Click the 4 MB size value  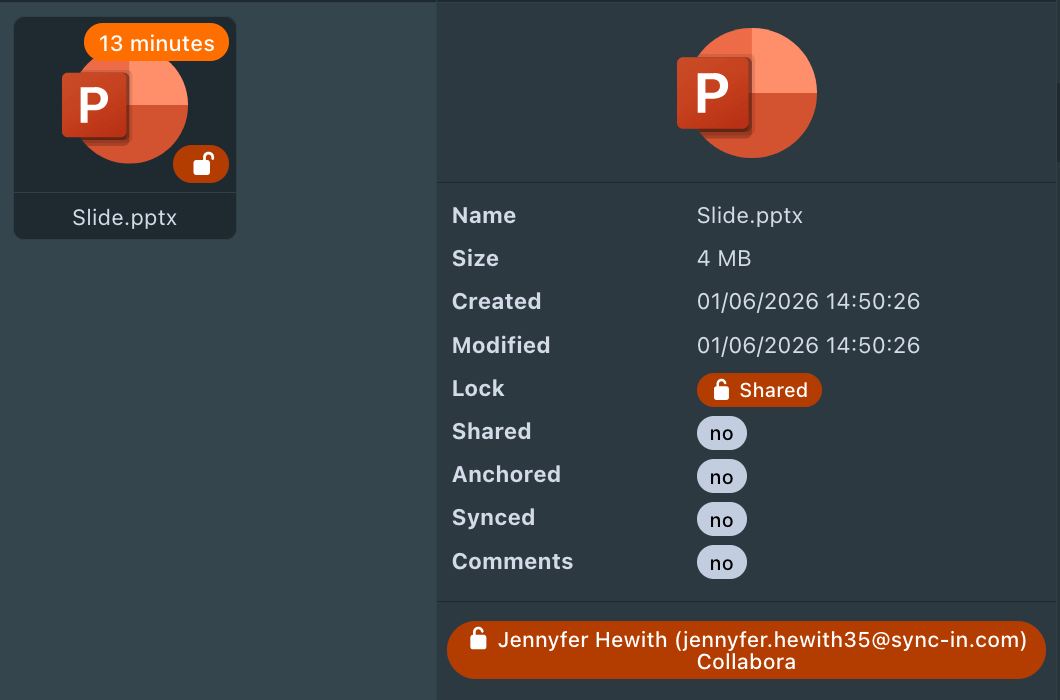(x=724, y=259)
